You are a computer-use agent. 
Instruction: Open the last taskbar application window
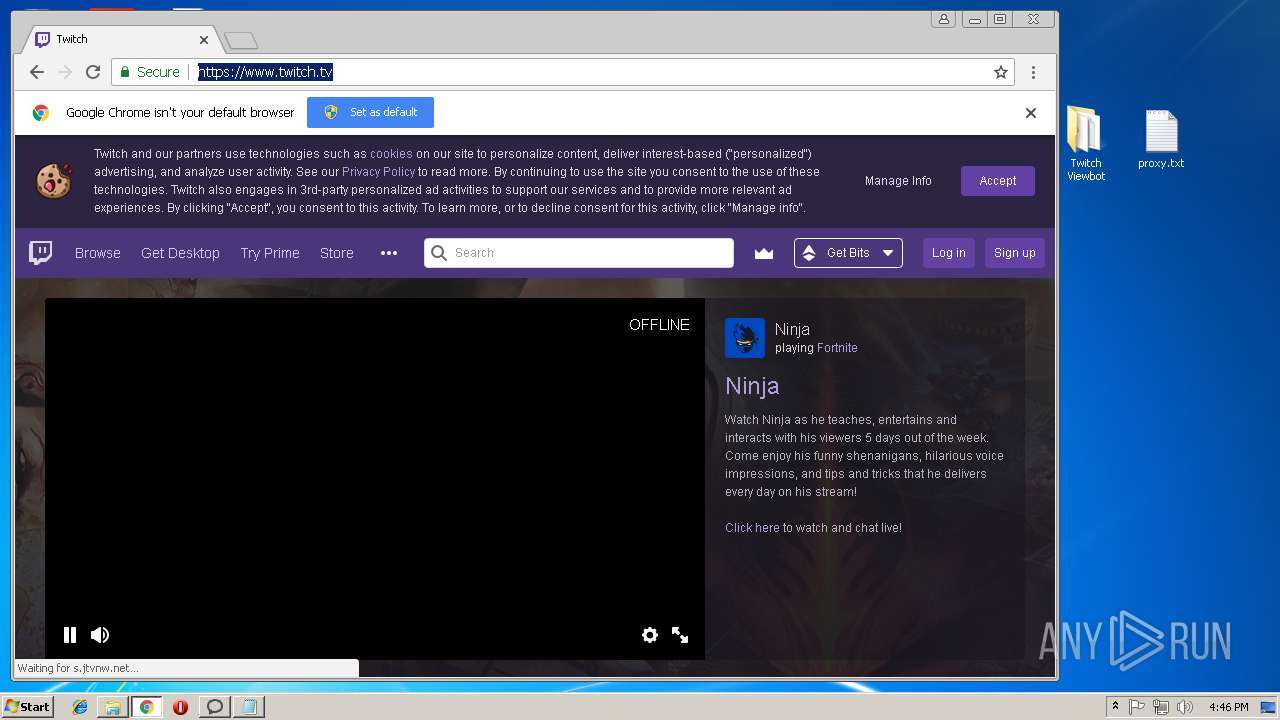(248, 707)
